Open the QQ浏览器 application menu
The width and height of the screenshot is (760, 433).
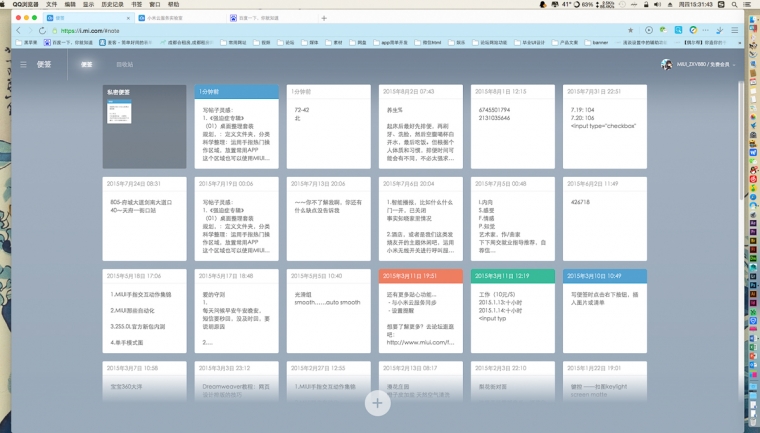[x=25, y=4]
